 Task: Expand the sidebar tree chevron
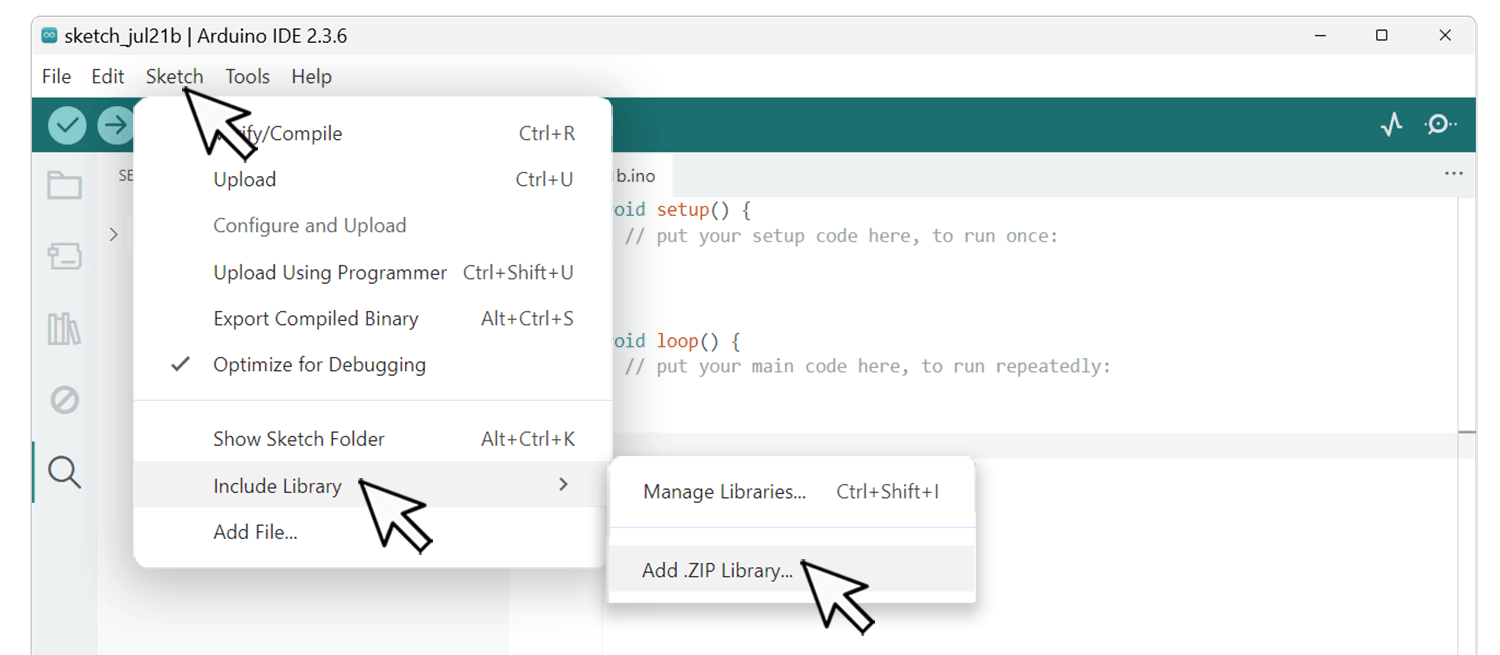tap(113, 234)
